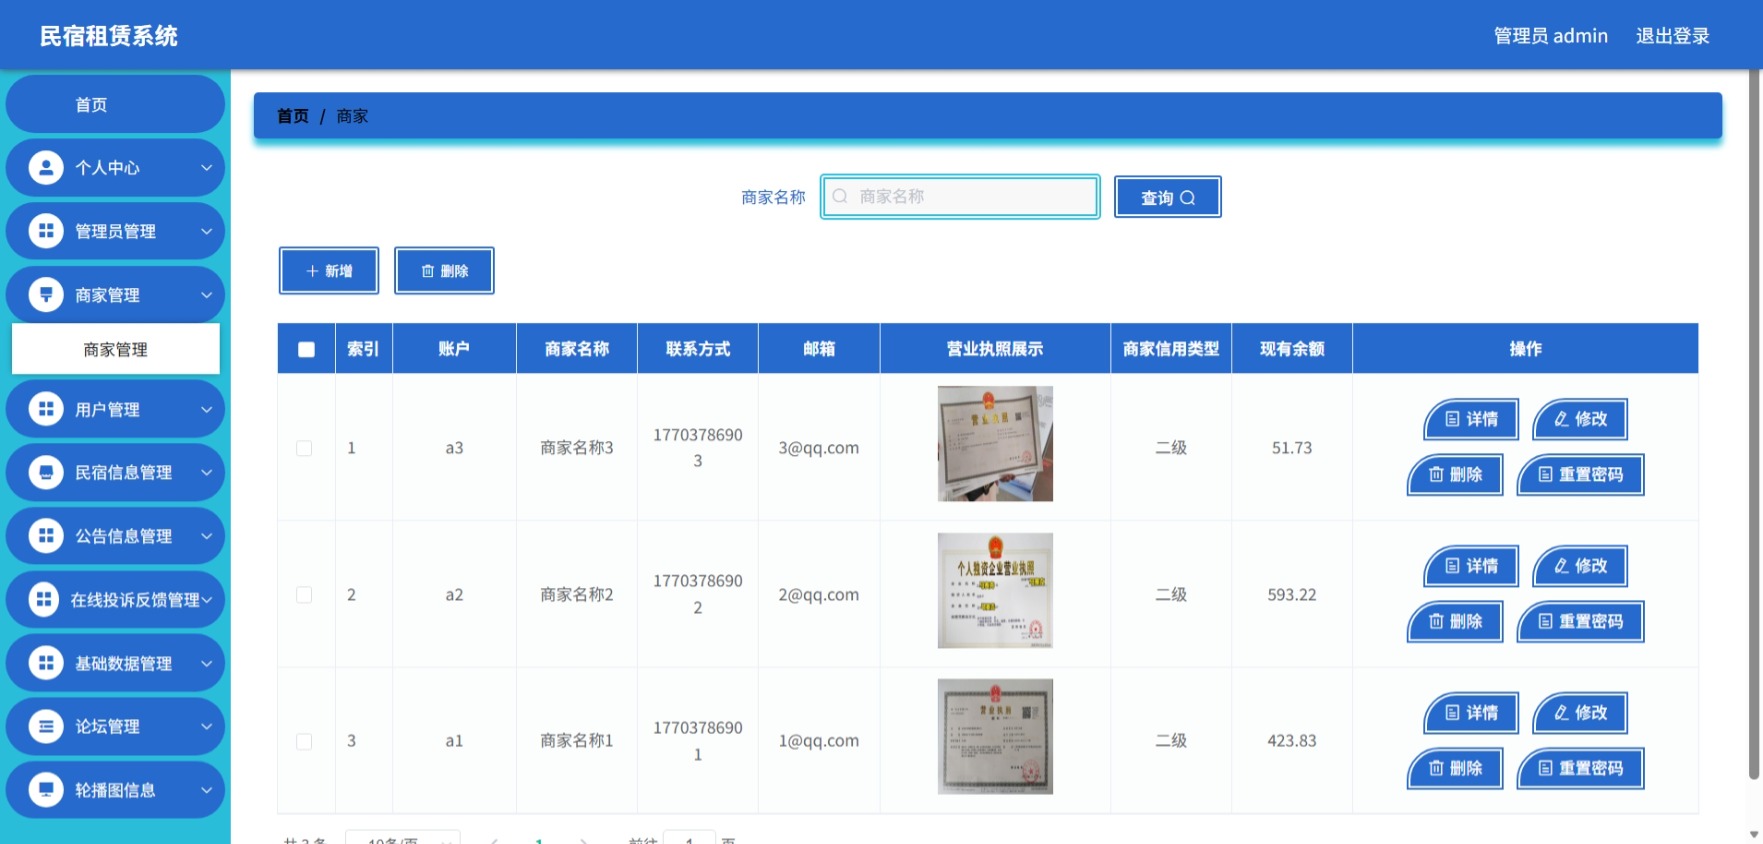Click the 修改 pencil icon for a3
The image size is (1763, 844).
tap(1561, 419)
